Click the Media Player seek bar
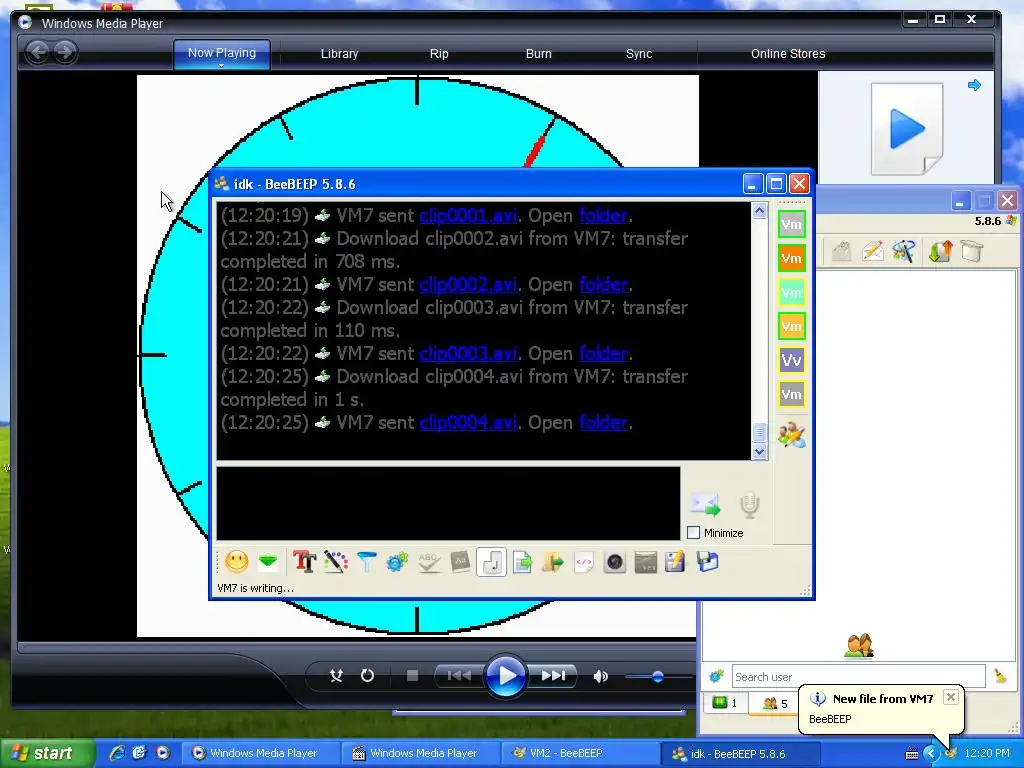 [357, 647]
